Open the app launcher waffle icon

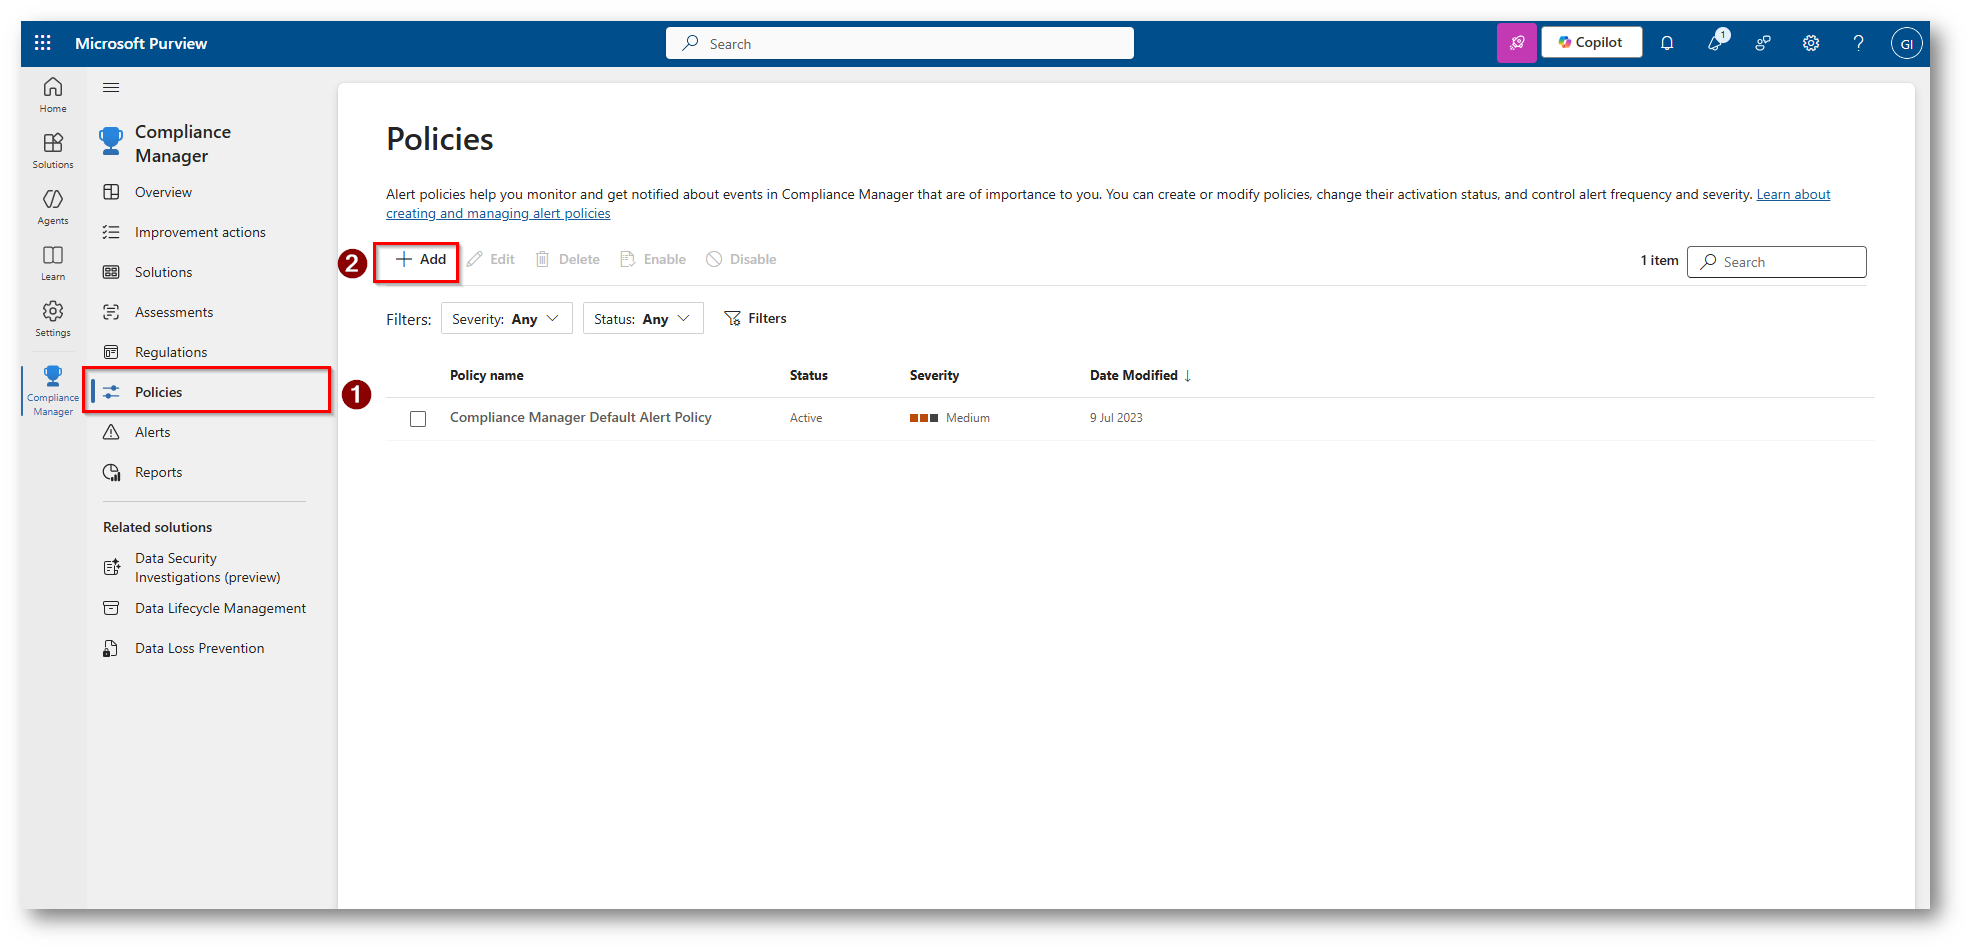(x=43, y=43)
